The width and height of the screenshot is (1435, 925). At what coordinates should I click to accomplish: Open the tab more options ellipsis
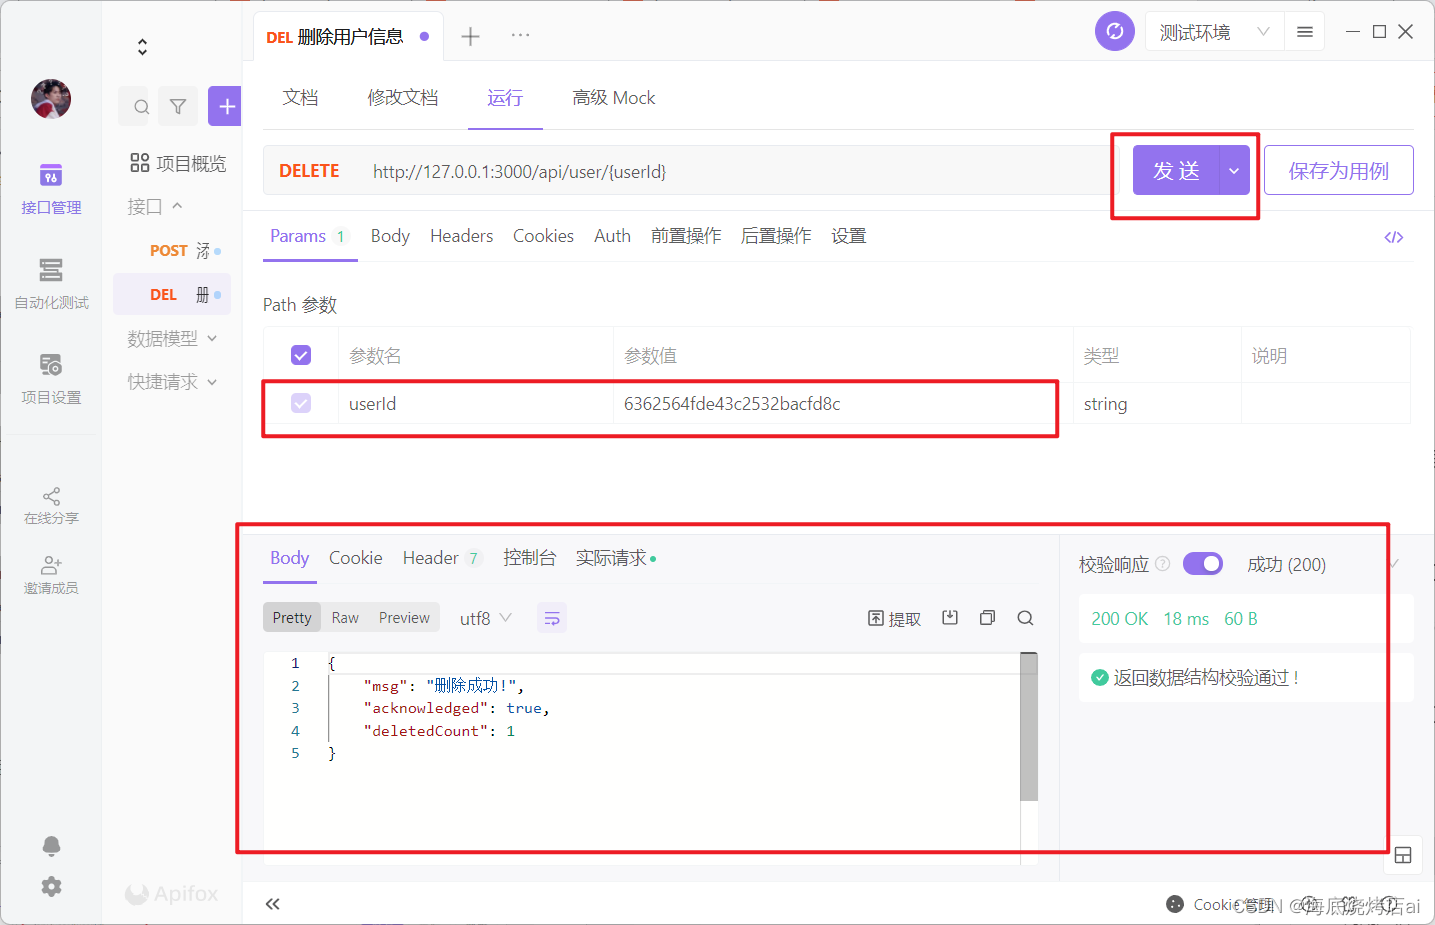pyautogui.click(x=520, y=35)
